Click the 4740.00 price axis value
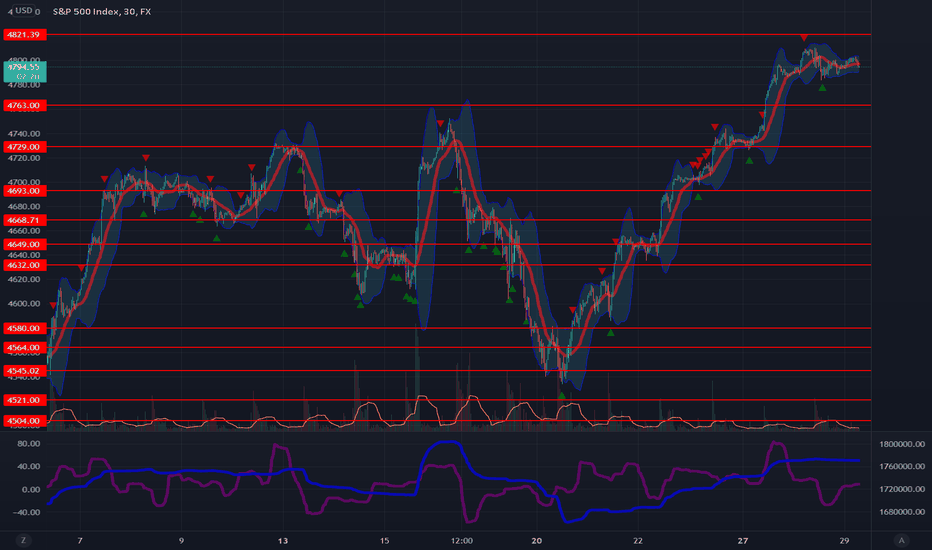Screen dimensions: 932x550 [x=24, y=134]
